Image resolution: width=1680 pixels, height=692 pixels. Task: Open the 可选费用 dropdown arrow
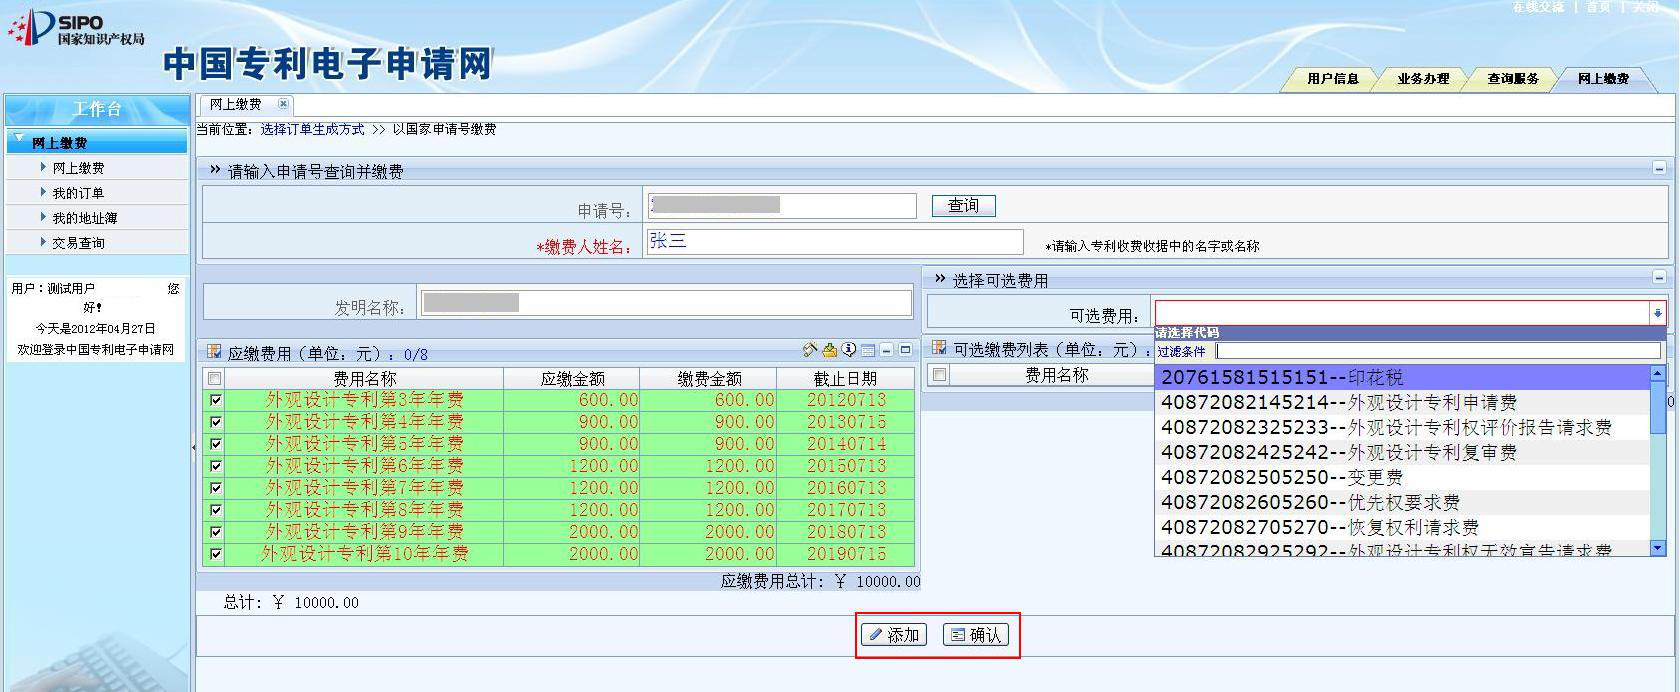pyautogui.click(x=1657, y=313)
